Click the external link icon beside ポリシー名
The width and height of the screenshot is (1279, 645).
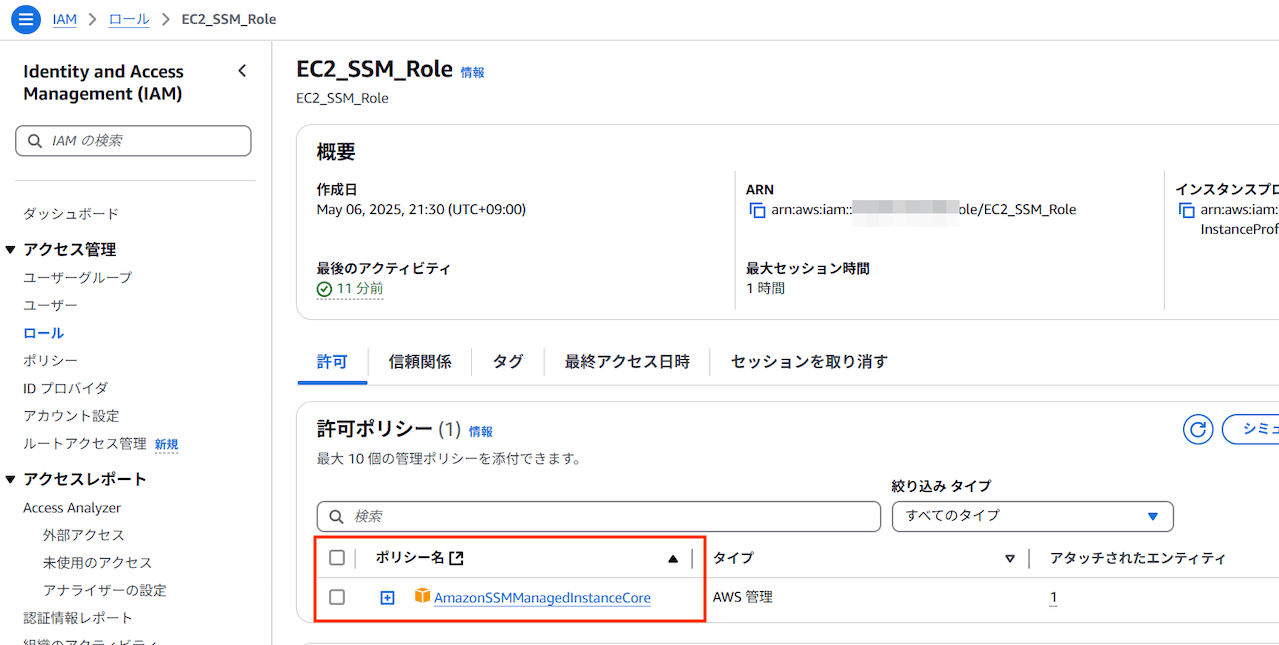(x=456, y=558)
